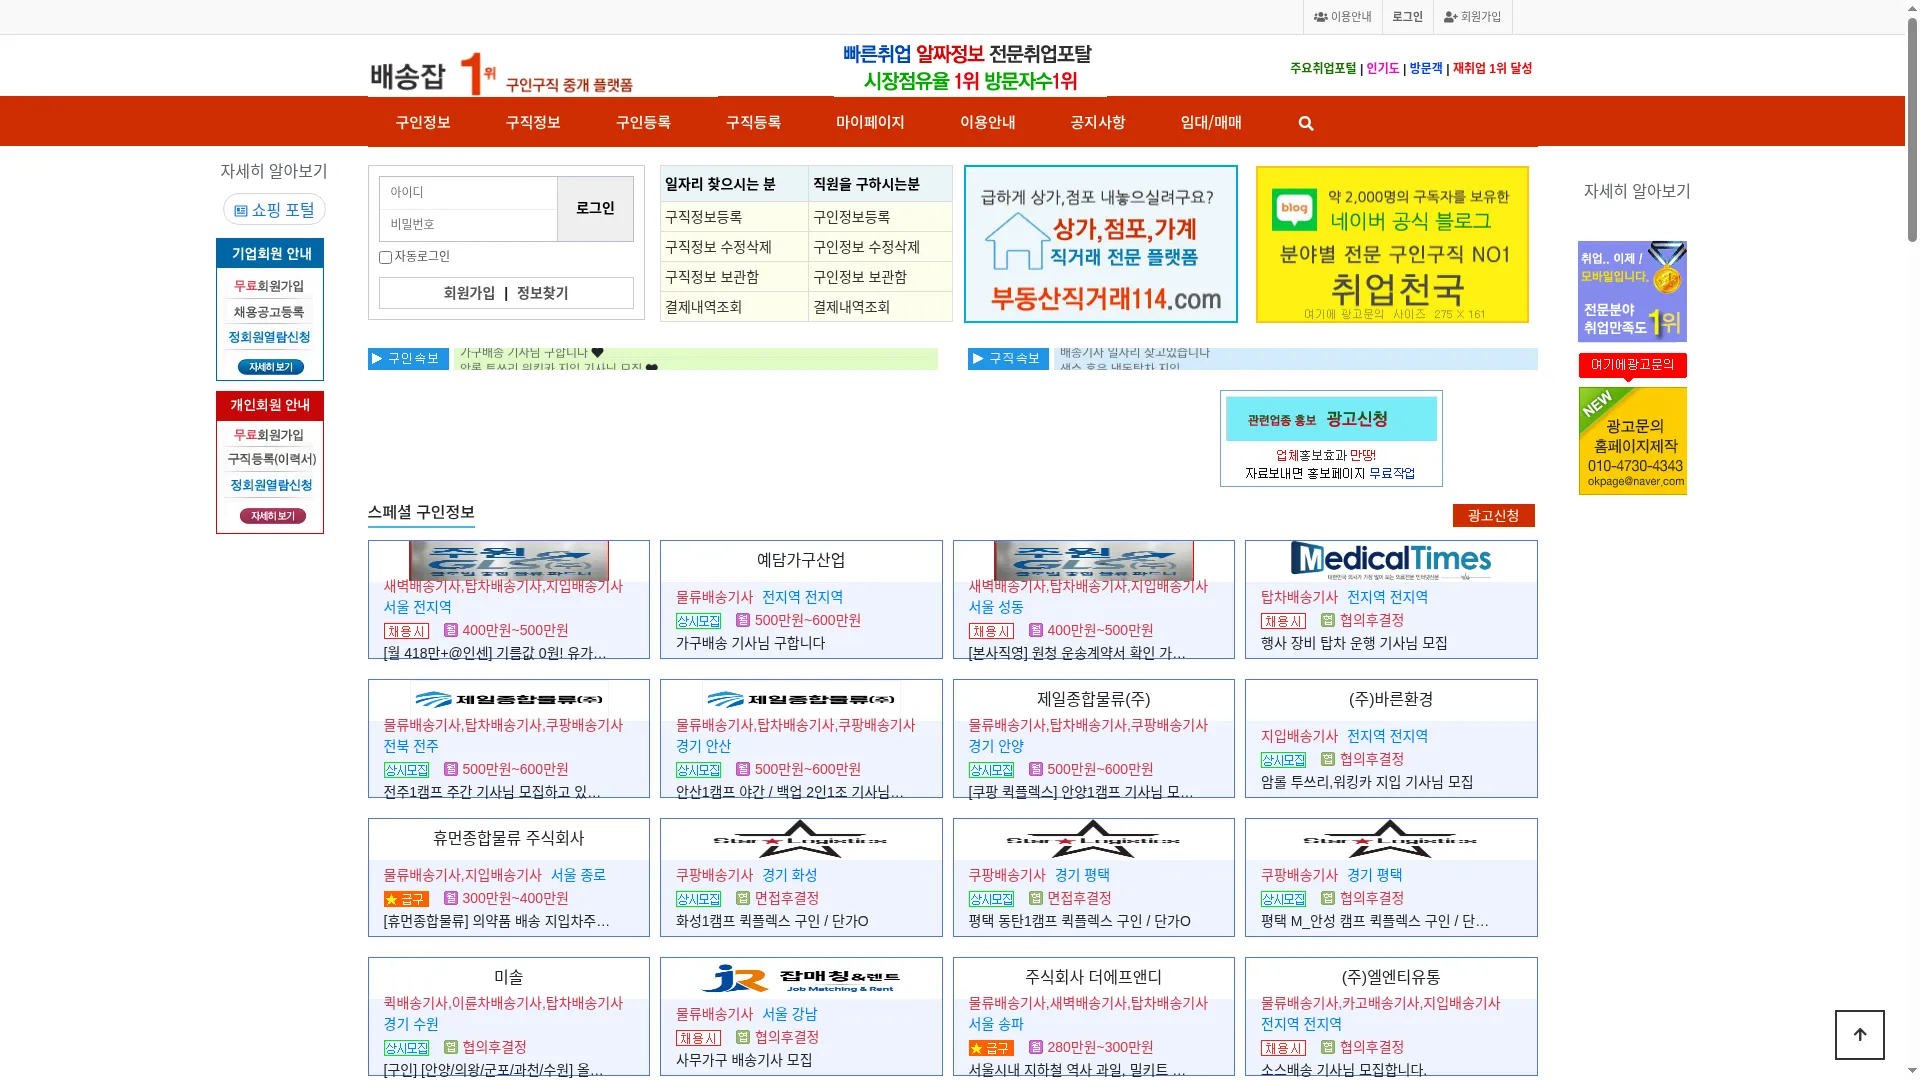Image resolution: width=1920 pixels, height=1080 pixels.
Task: Click the 구직속보 play arrow label
Action: (x=1008, y=358)
